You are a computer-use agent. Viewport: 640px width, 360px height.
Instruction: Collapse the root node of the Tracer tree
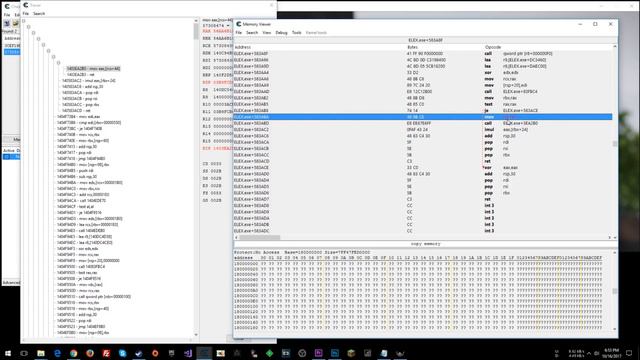[x=24, y=21]
